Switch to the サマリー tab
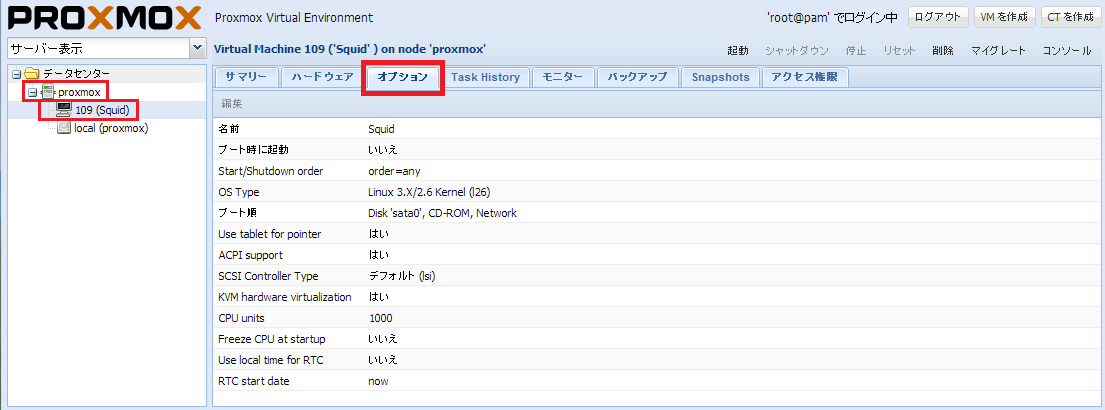 245,77
